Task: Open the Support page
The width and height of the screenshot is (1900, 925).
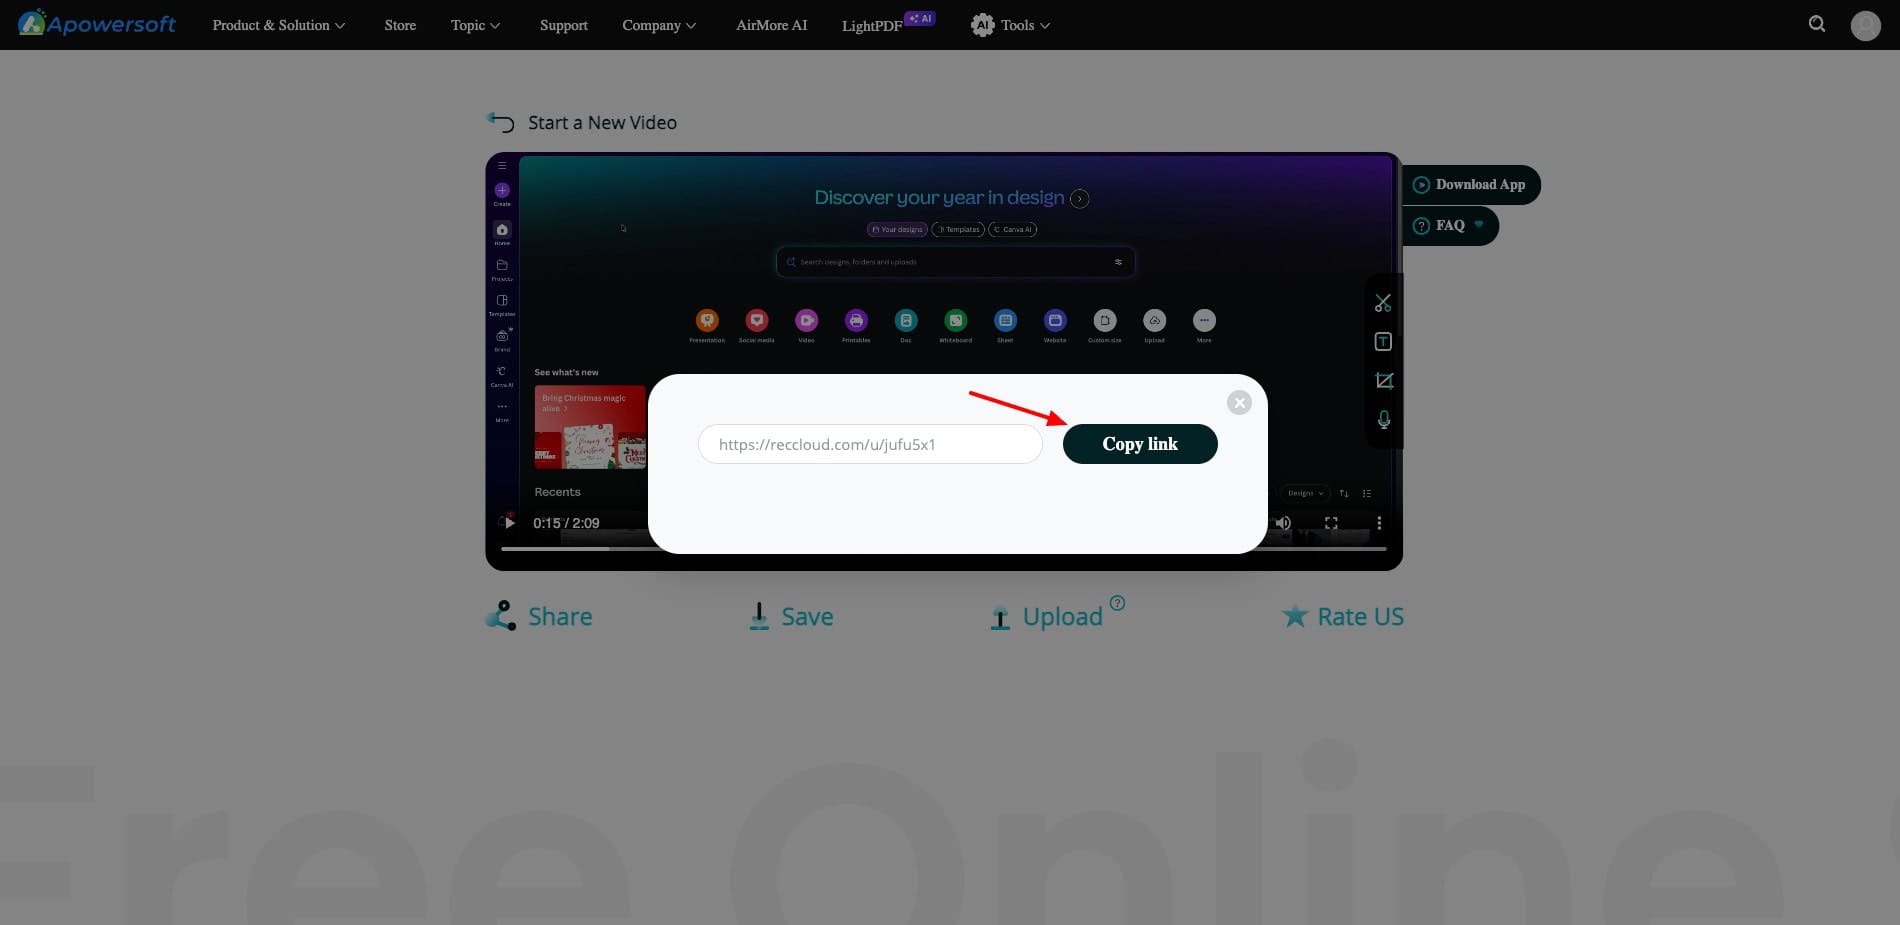Action: (x=564, y=25)
